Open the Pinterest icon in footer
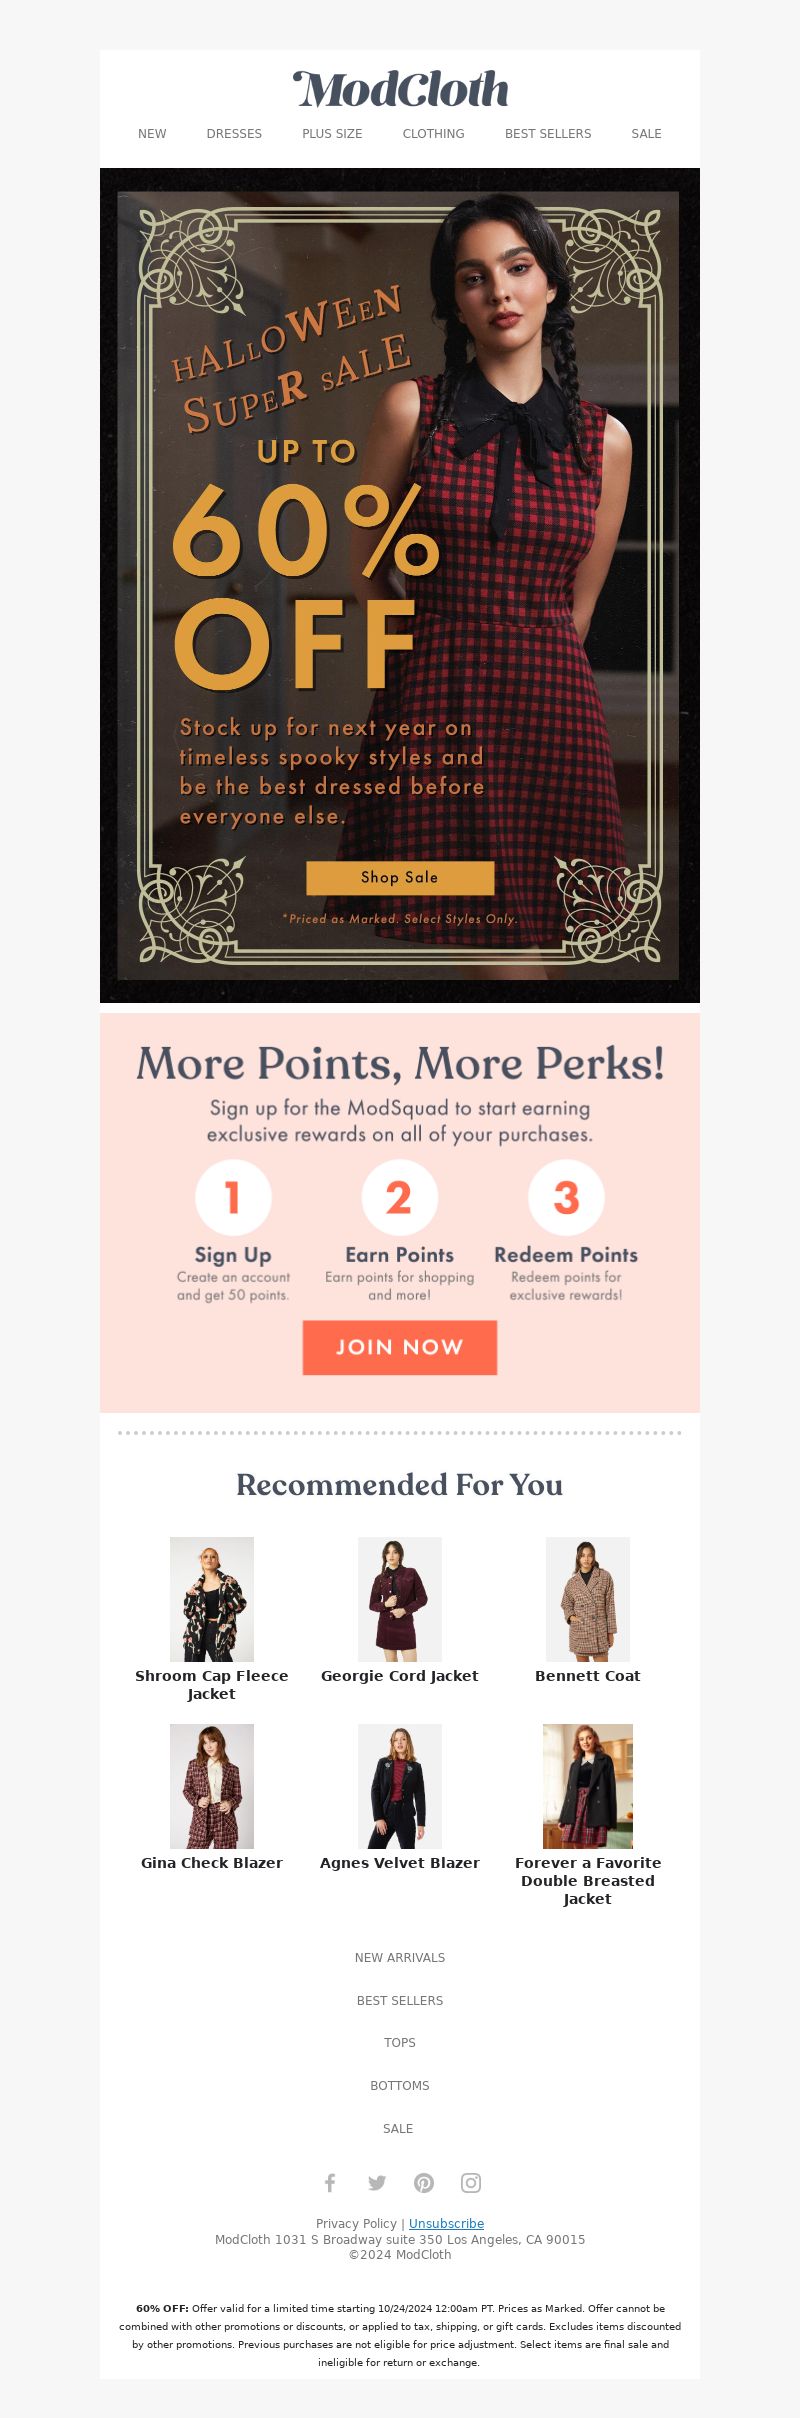Screen dimensions: 800x2418 click(424, 2182)
